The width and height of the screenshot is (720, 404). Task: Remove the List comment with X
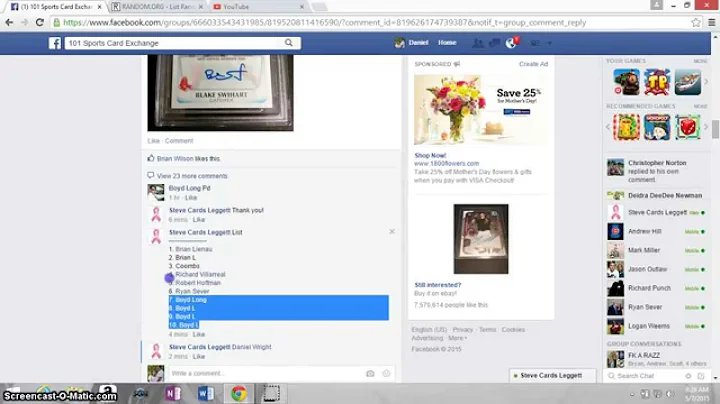[x=392, y=231]
